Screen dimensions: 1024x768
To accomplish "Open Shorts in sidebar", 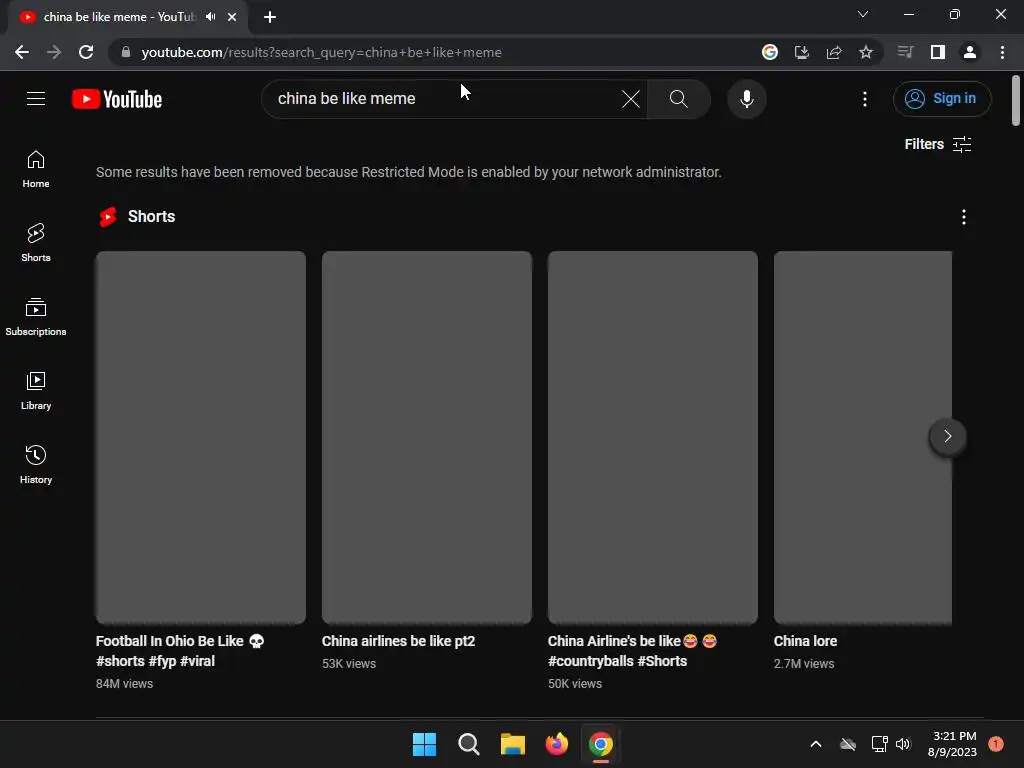I will pyautogui.click(x=36, y=243).
